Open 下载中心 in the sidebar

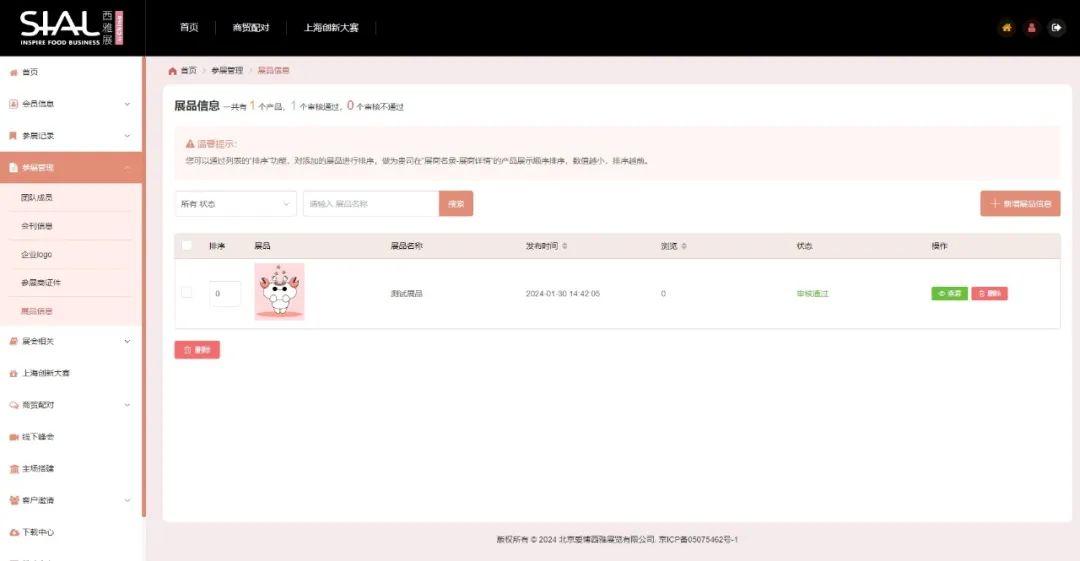pos(38,532)
